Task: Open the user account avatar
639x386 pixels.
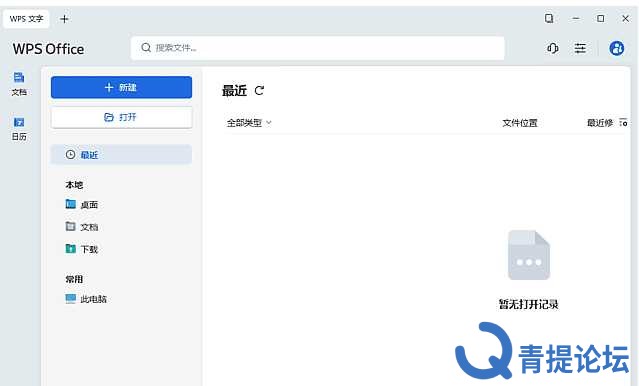Action: click(617, 48)
